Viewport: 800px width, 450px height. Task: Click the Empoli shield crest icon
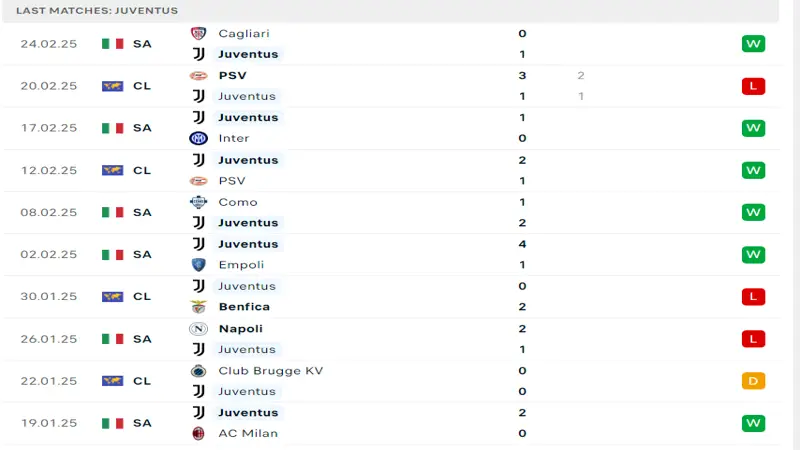click(x=198, y=265)
